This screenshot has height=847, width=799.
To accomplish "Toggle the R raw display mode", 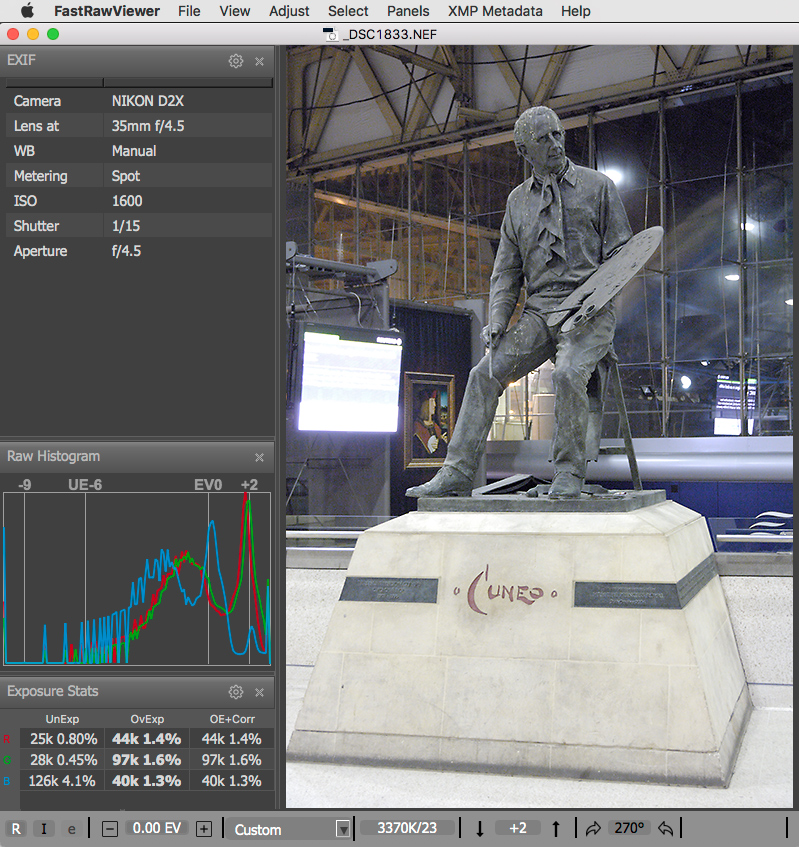I will tap(16, 829).
